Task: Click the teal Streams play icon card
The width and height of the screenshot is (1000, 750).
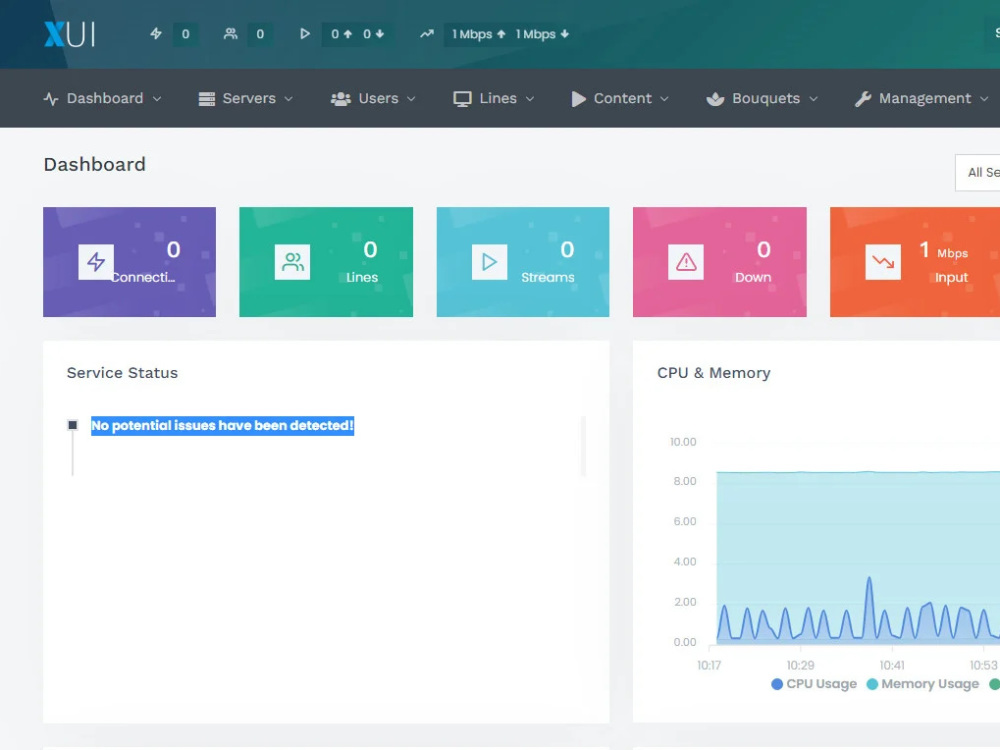Action: [x=488, y=261]
